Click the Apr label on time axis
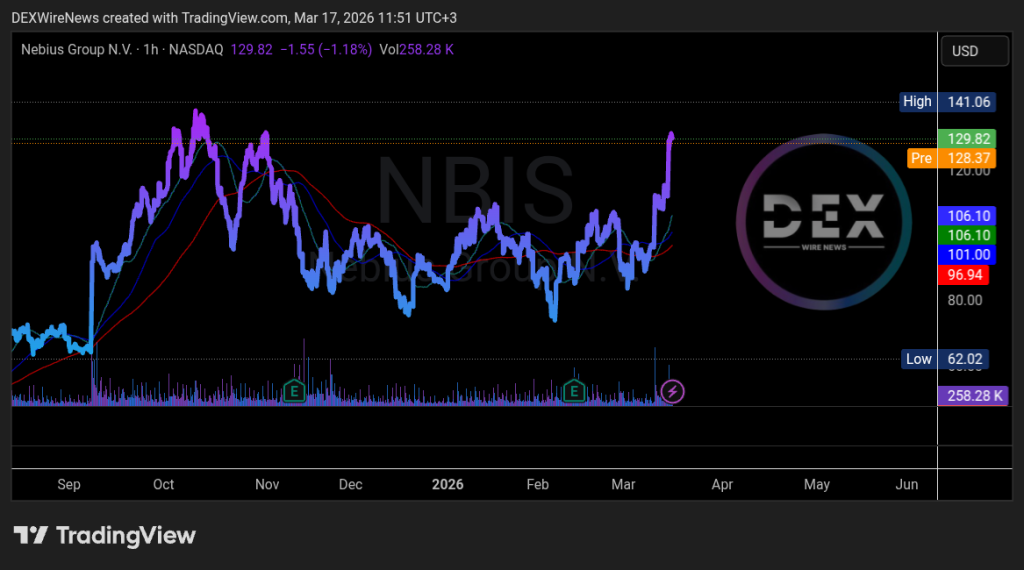 (722, 484)
